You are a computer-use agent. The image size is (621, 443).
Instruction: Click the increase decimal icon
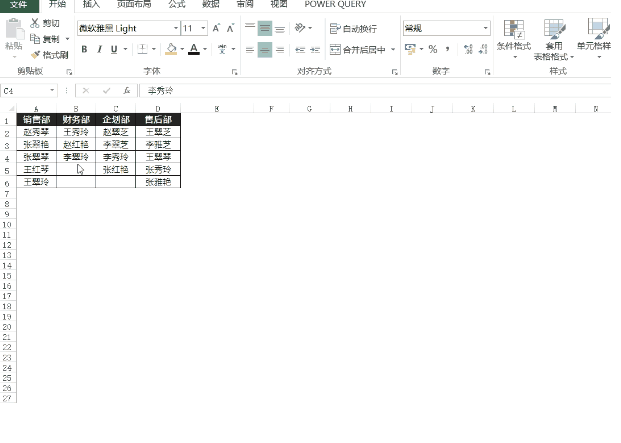coord(468,49)
